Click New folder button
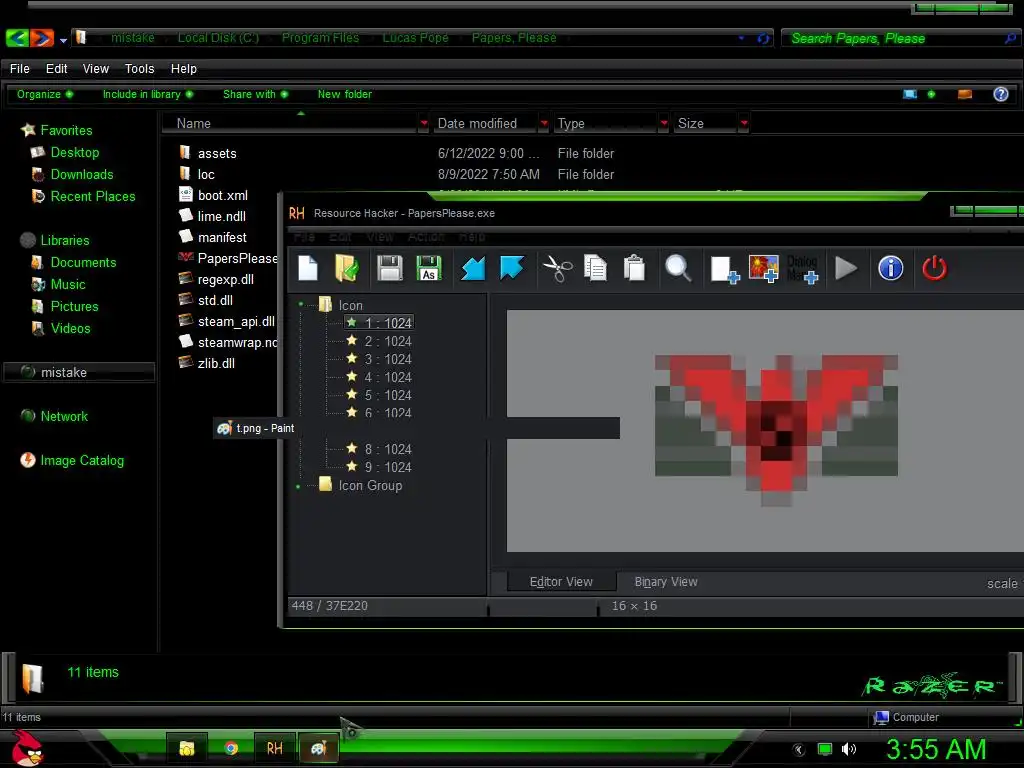 coord(345,94)
